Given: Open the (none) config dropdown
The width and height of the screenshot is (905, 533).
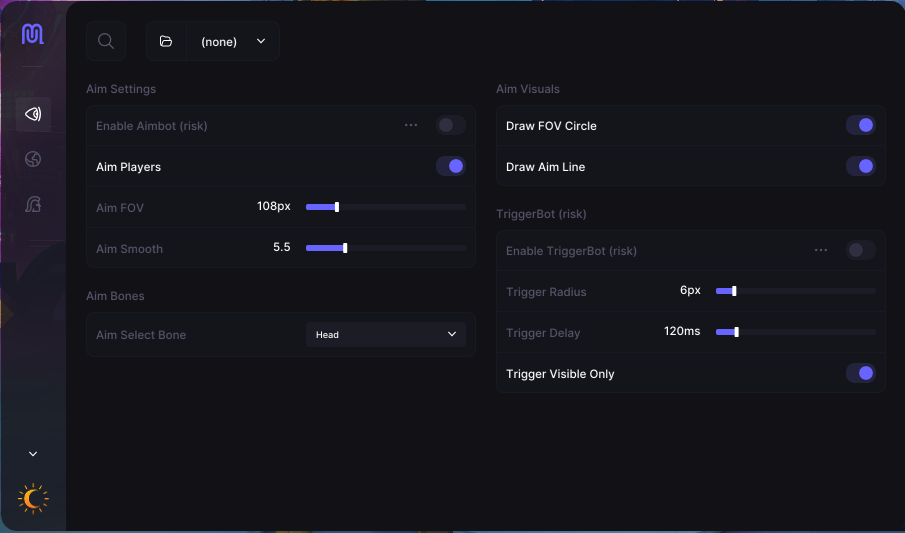Looking at the screenshot, I should [x=233, y=41].
